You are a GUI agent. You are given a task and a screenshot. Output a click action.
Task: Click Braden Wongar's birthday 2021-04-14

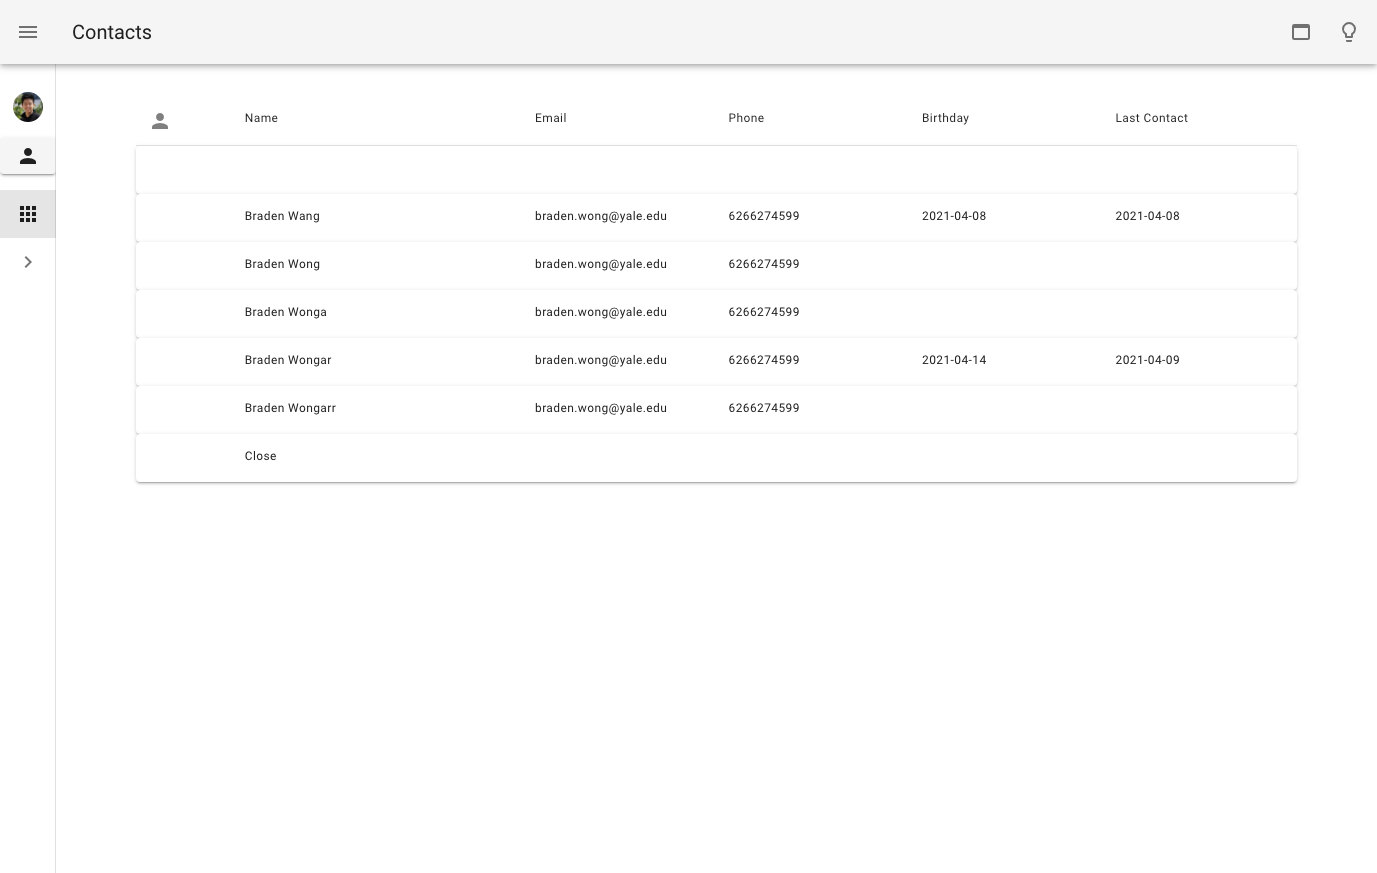(954, 360)
